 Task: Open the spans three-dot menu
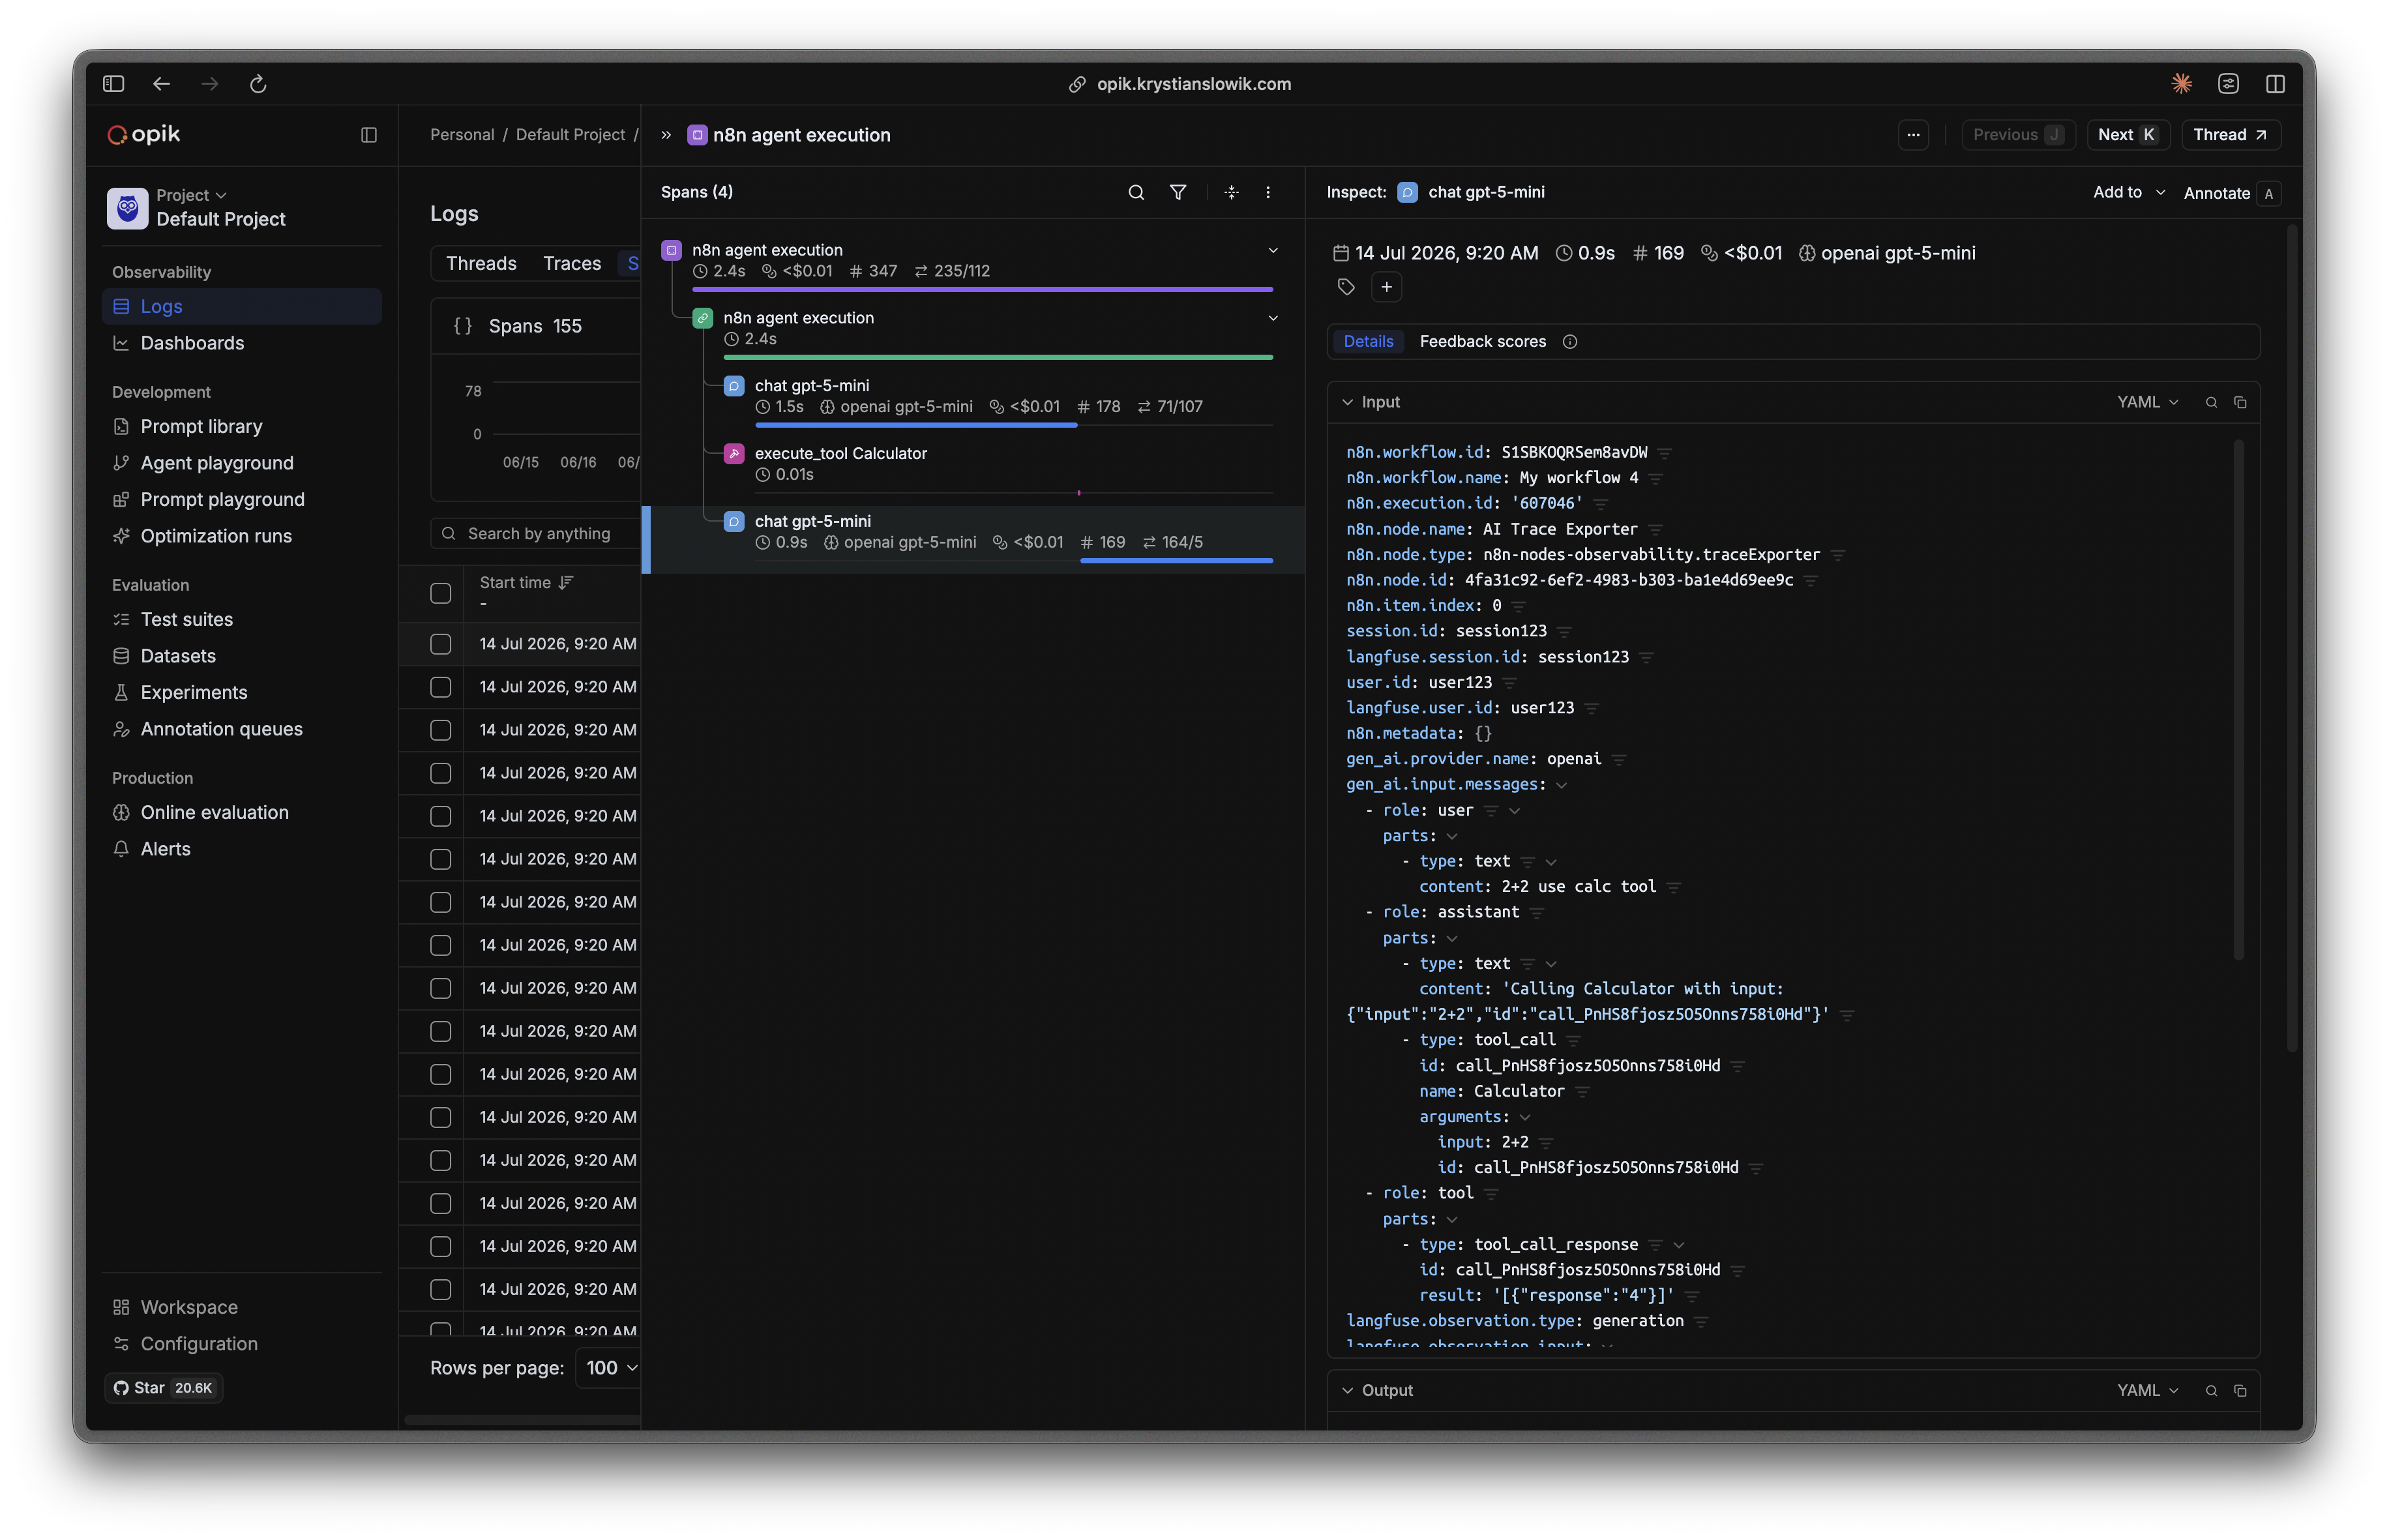[1268, 192]
